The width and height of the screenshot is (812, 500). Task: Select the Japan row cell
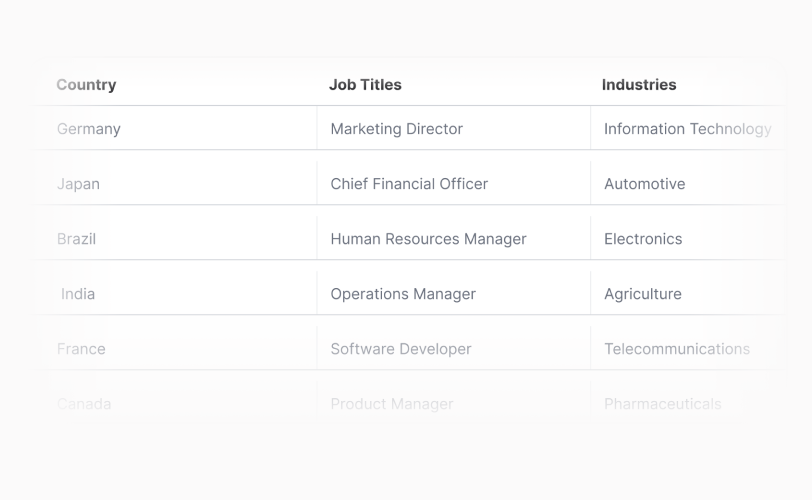tap(79, 184)
